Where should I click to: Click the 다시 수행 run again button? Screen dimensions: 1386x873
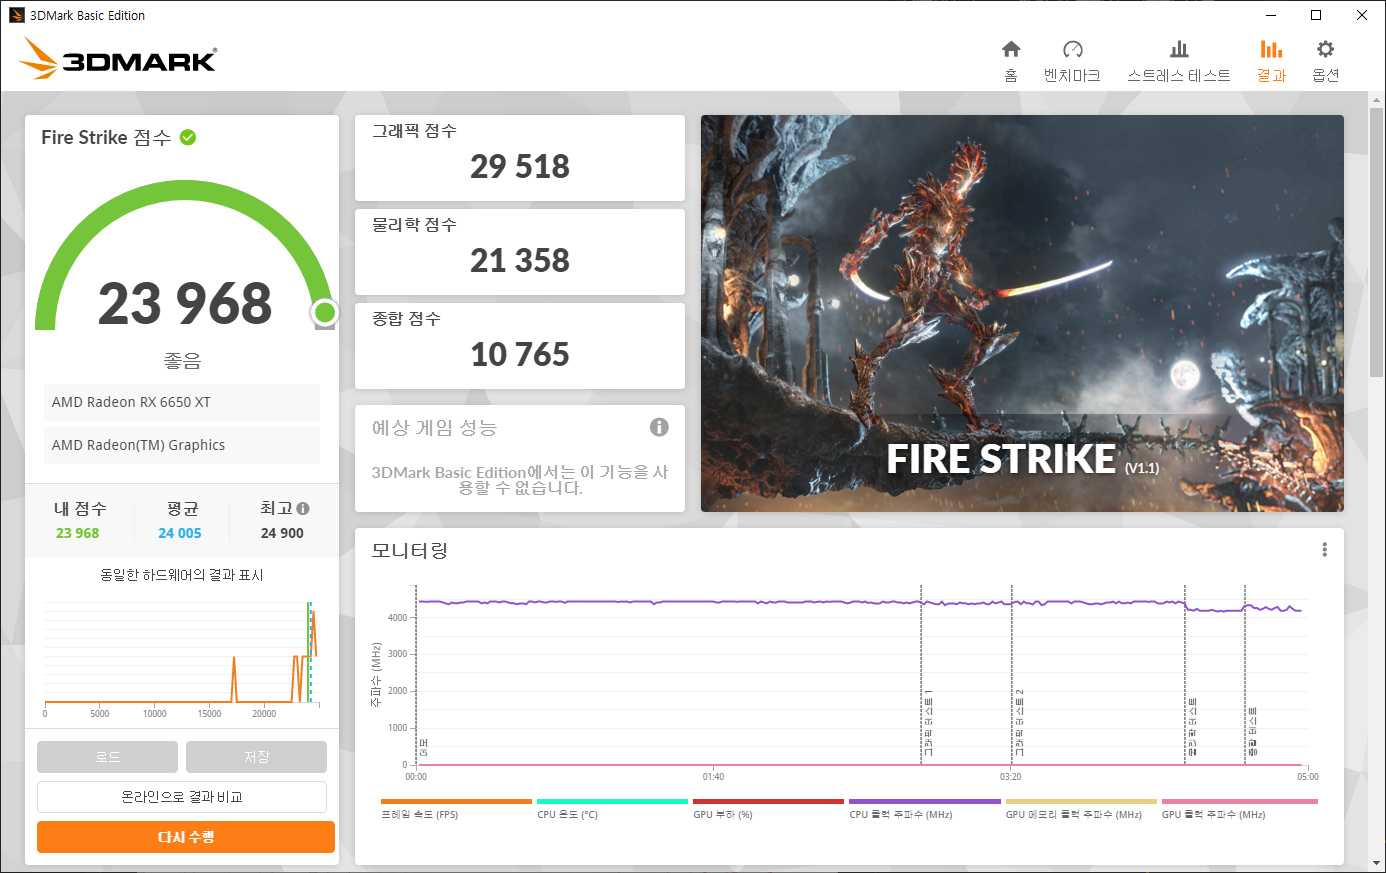(186, 837)
